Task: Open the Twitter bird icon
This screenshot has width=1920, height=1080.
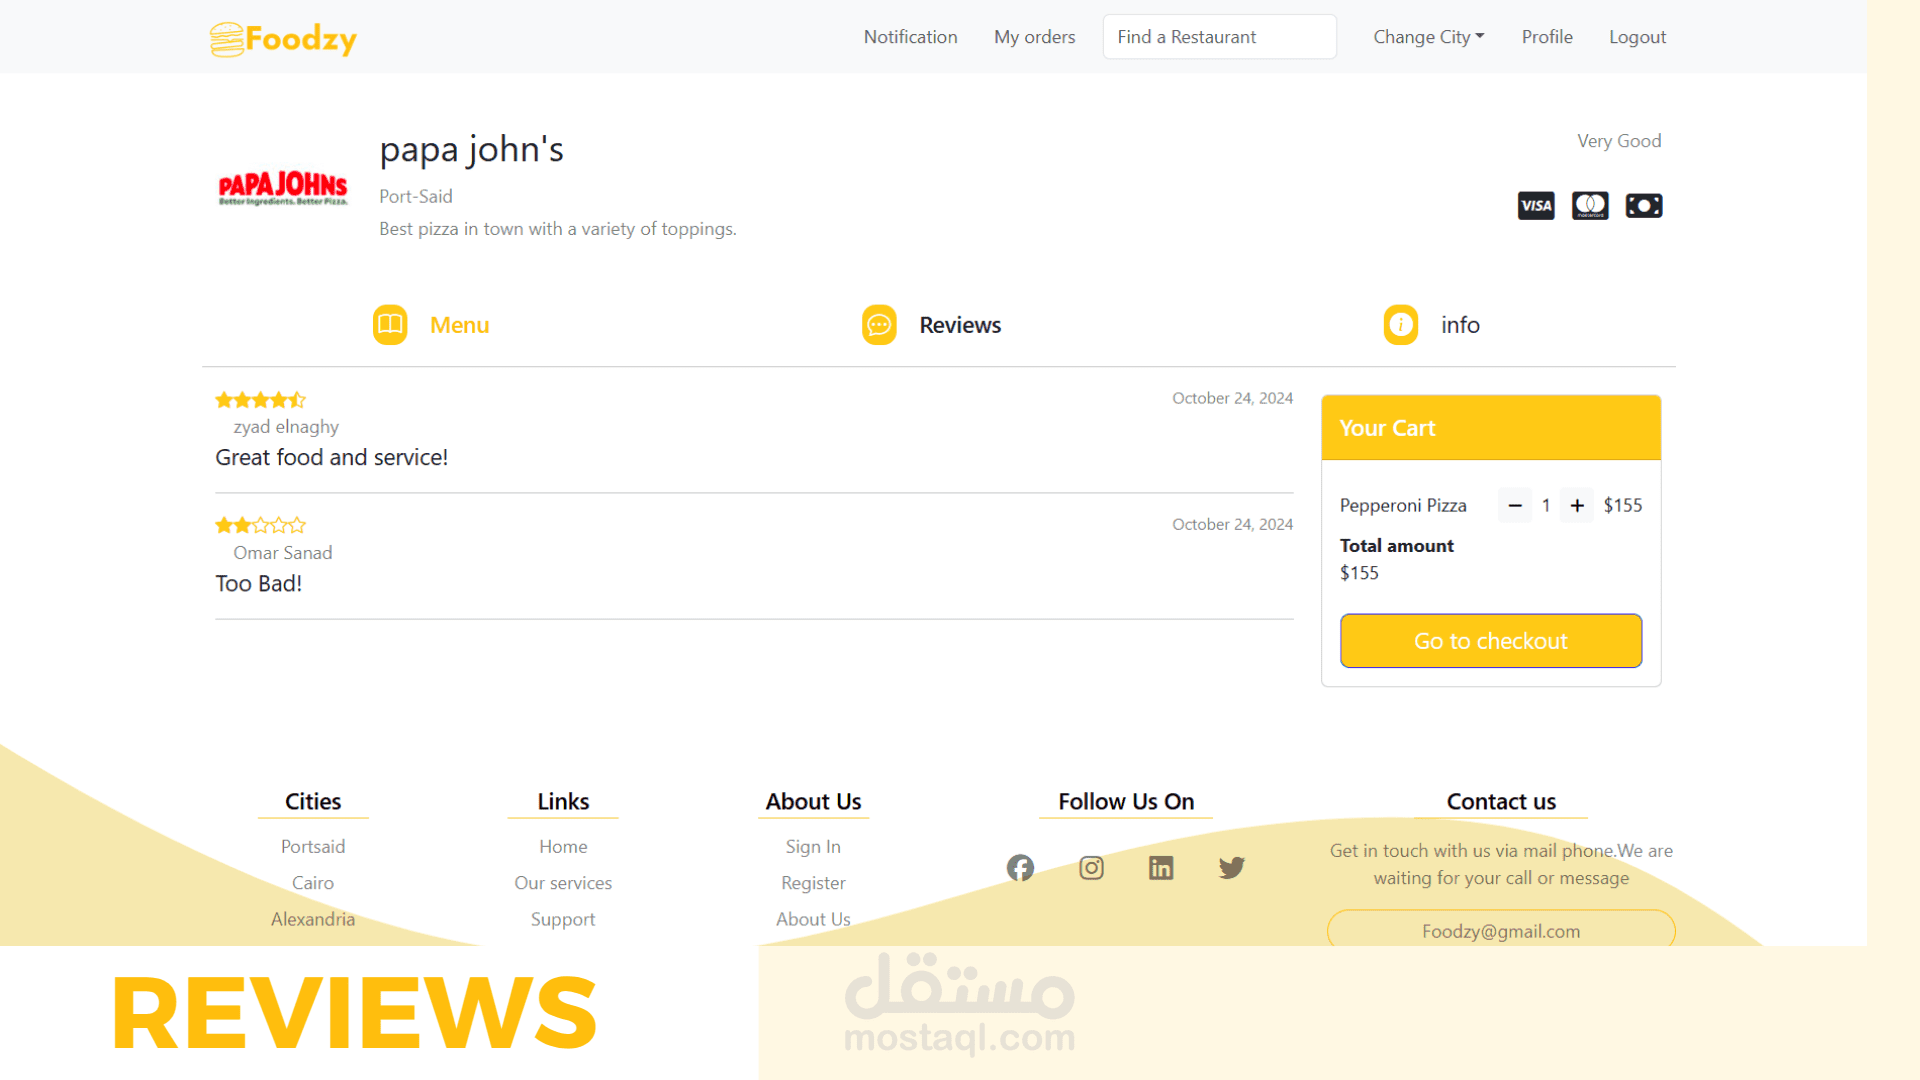Action: [1232, 868]
